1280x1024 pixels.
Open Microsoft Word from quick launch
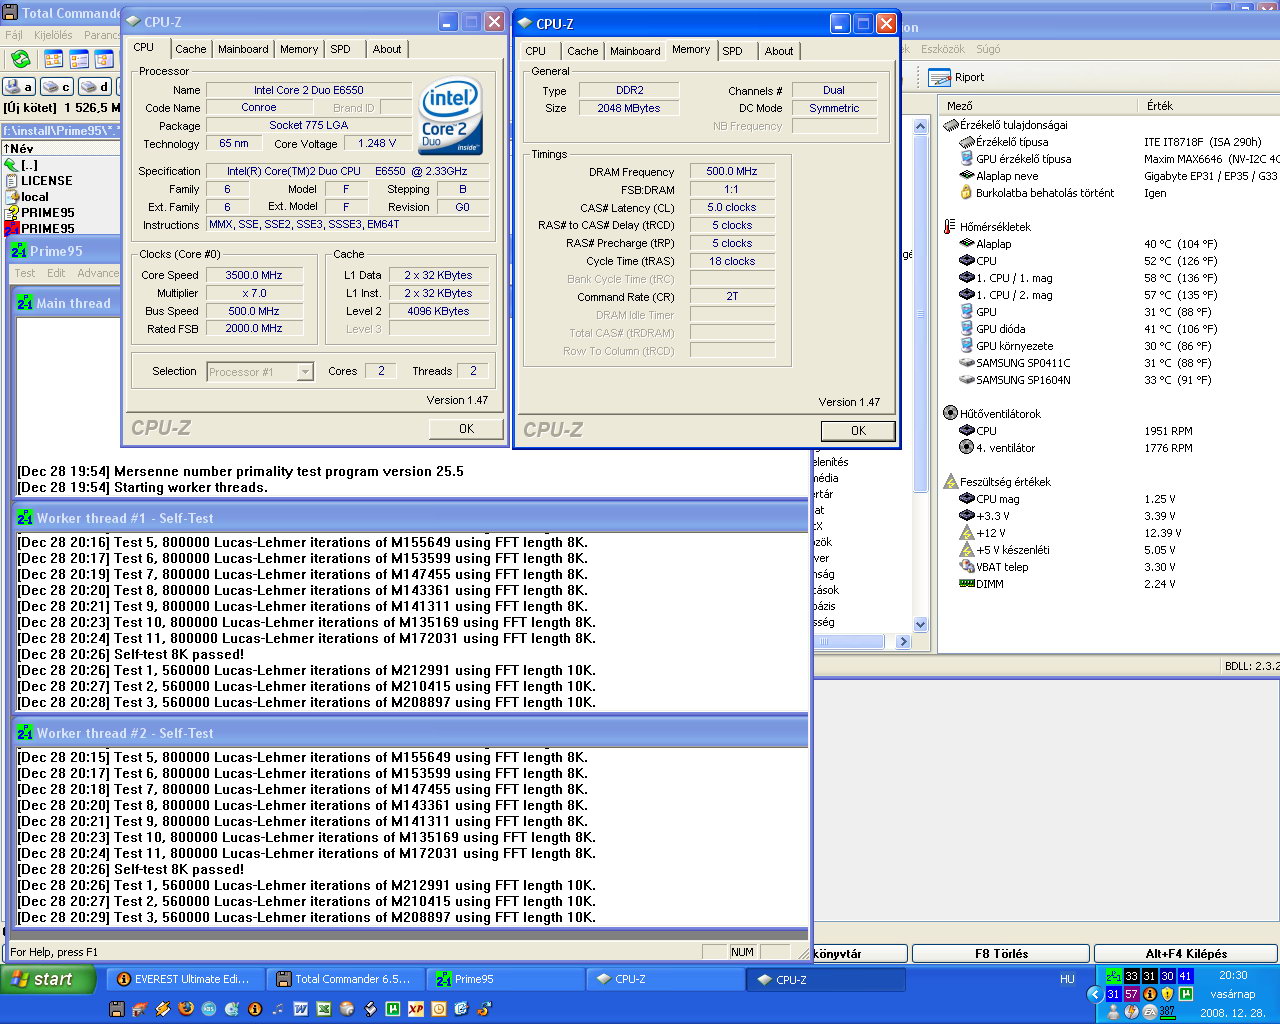tap(300, 1009)
